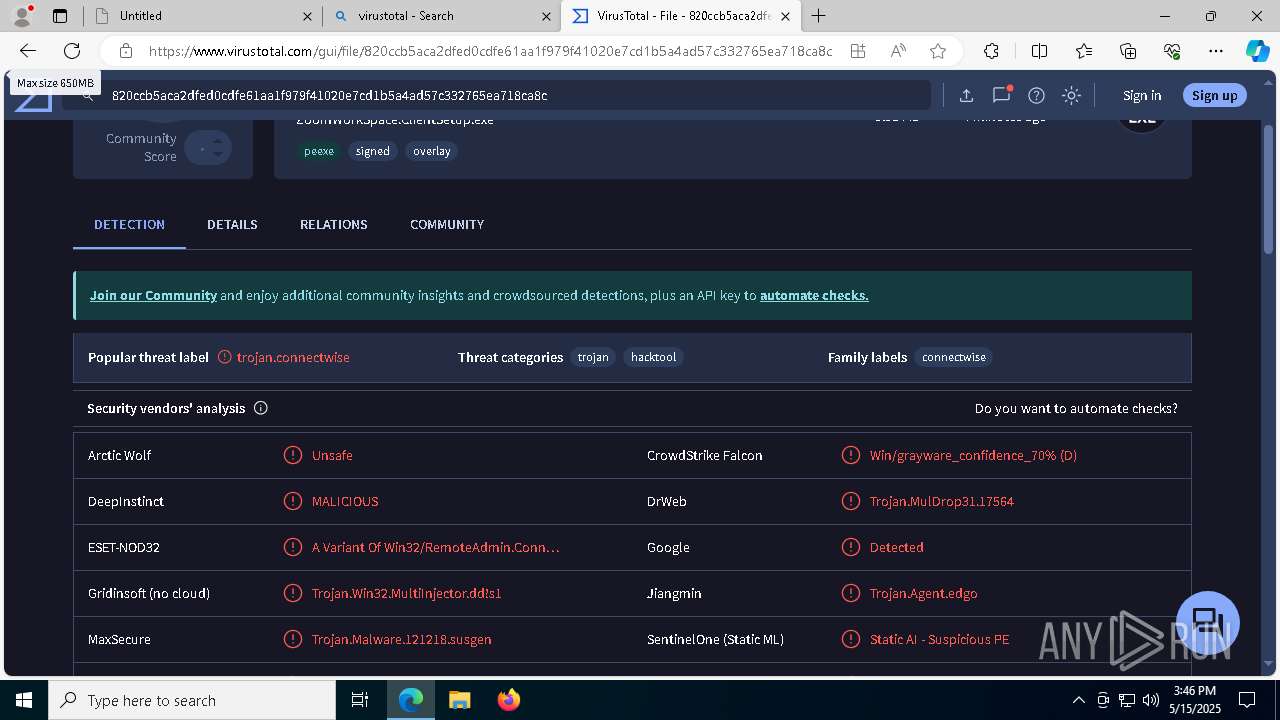The image size is (1280, 720).
Task: Click the peexe tag
Action: pos(319,151)
